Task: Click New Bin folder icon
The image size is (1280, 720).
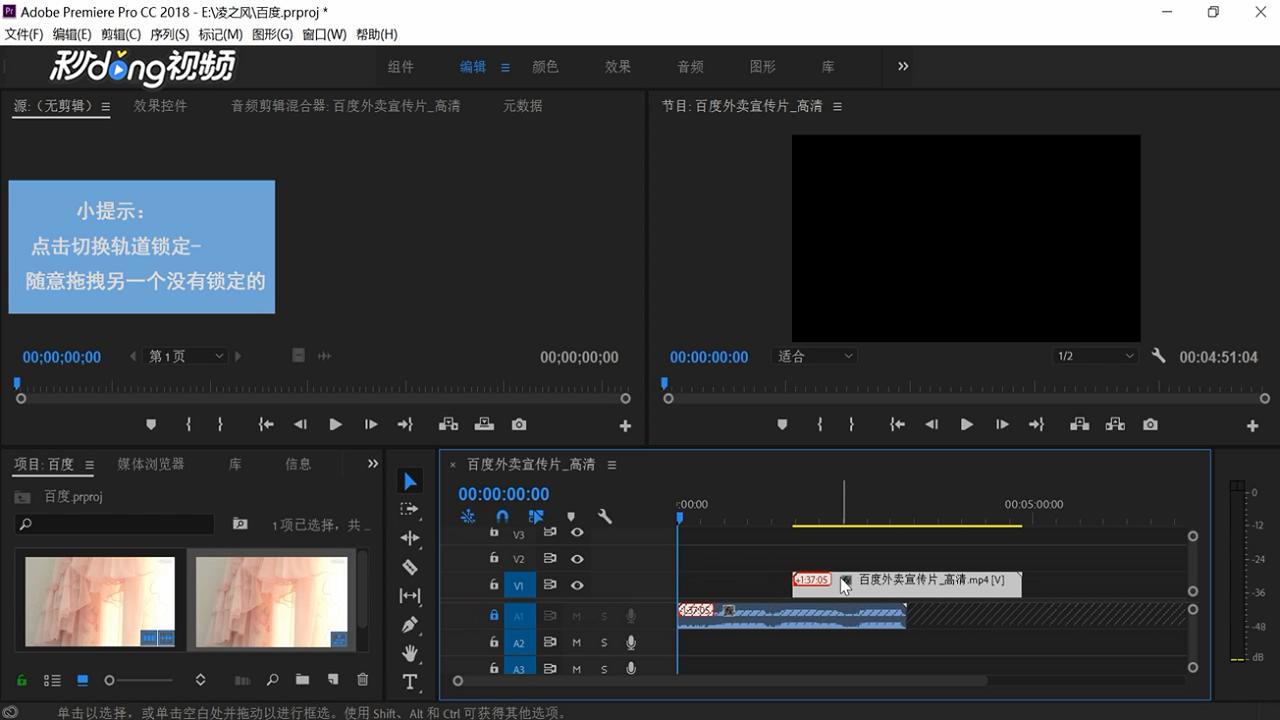Action: pyautogui.click(x=302, y=680)
